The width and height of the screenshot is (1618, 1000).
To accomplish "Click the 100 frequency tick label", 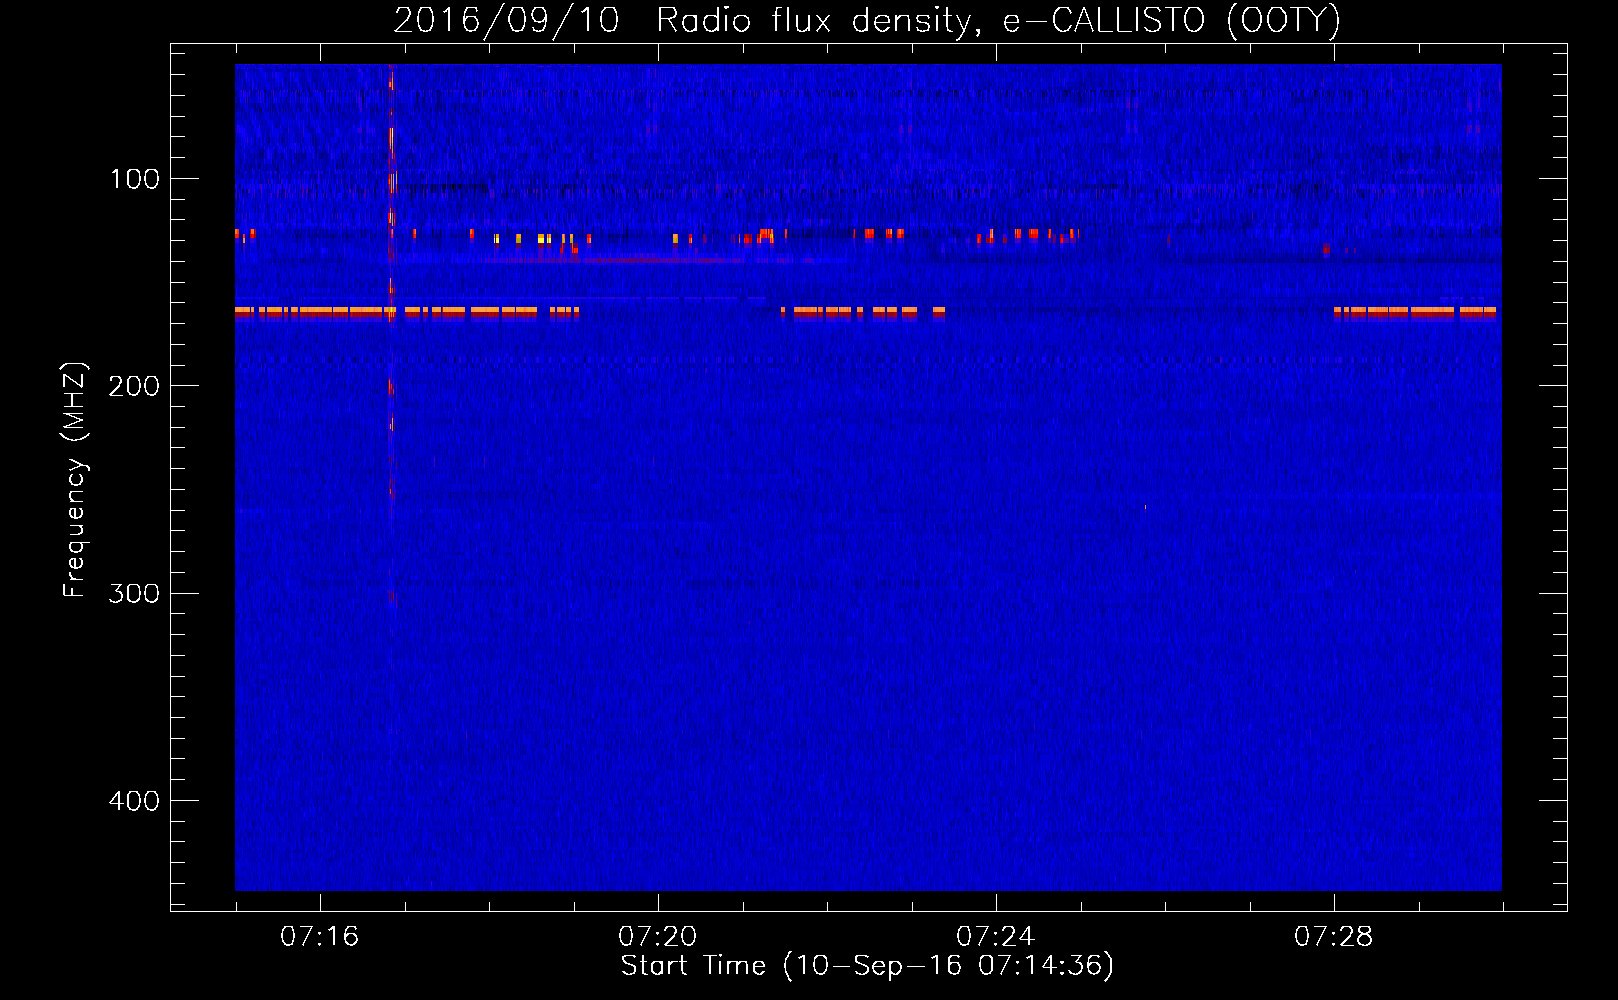I will 135,179.
